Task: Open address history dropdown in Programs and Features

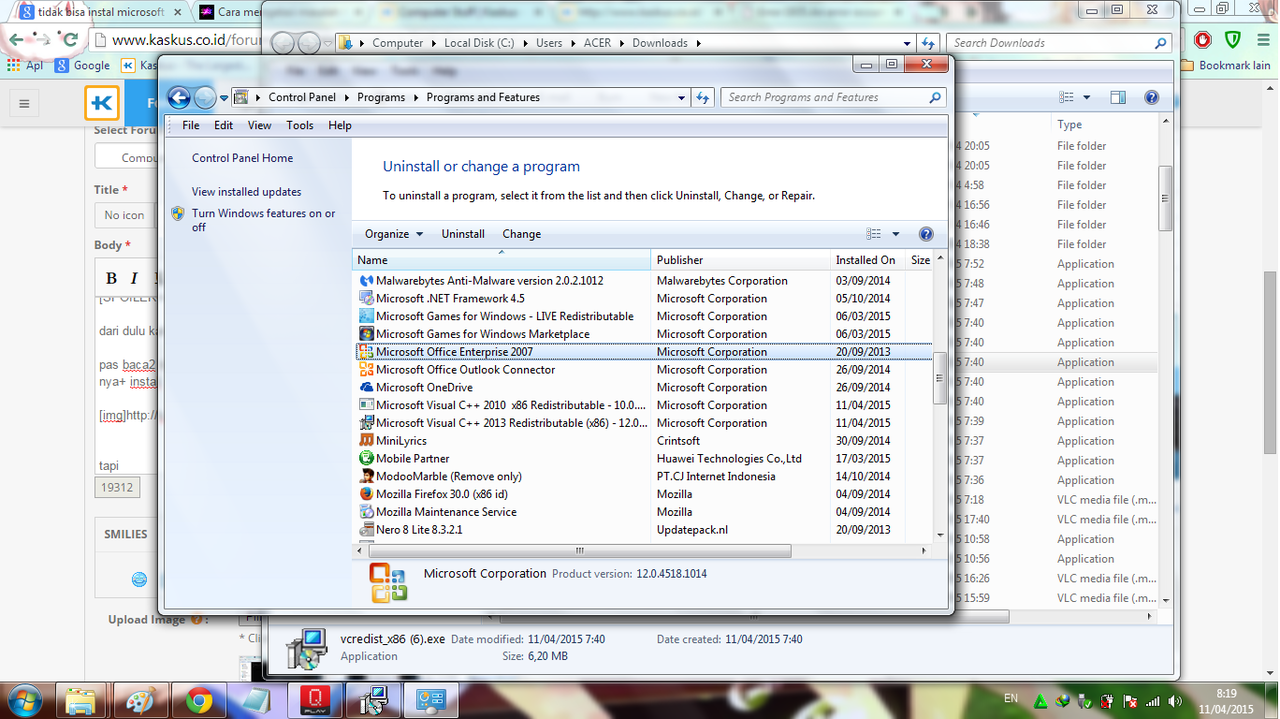Action: tap(682, 98)
